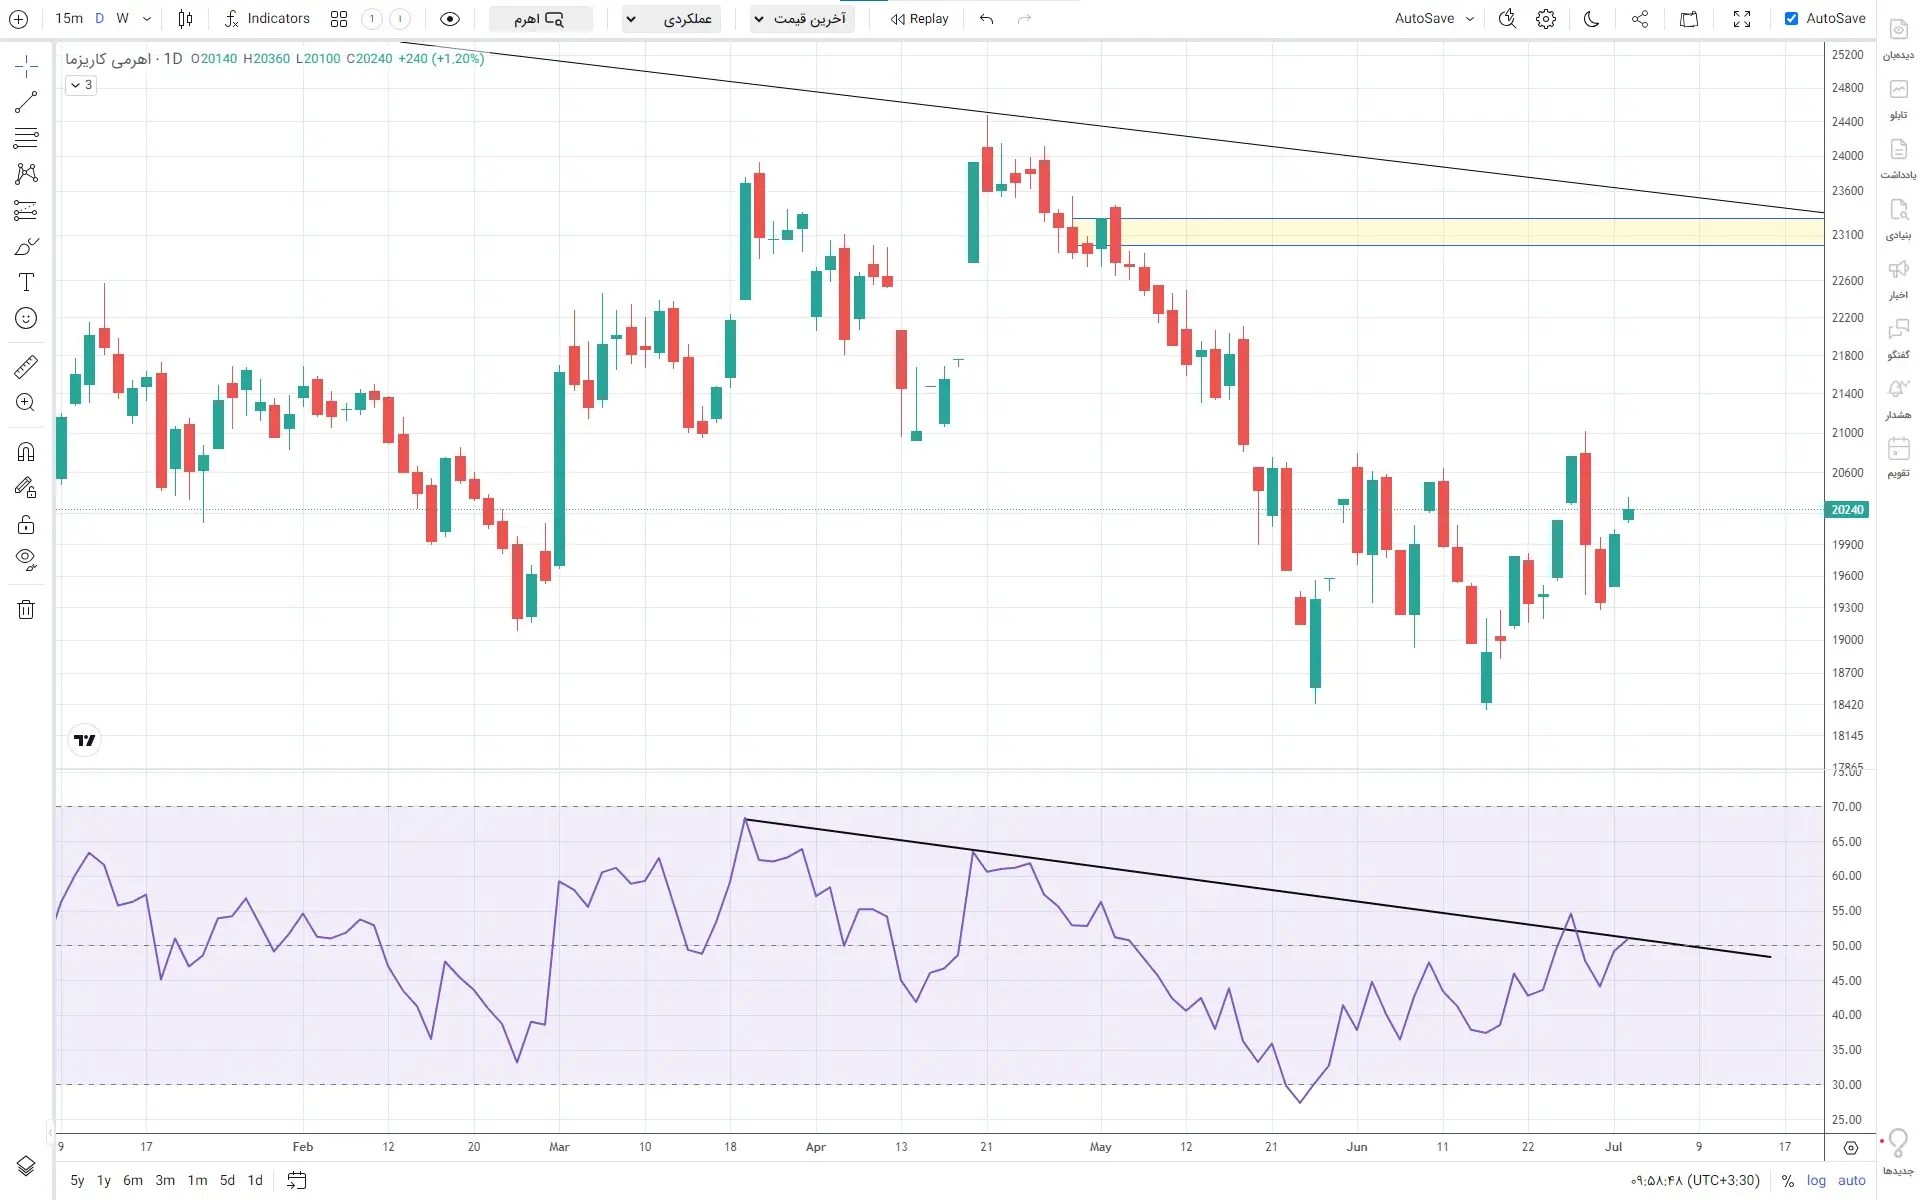Start bar Replay mode

tap(919, 19)
